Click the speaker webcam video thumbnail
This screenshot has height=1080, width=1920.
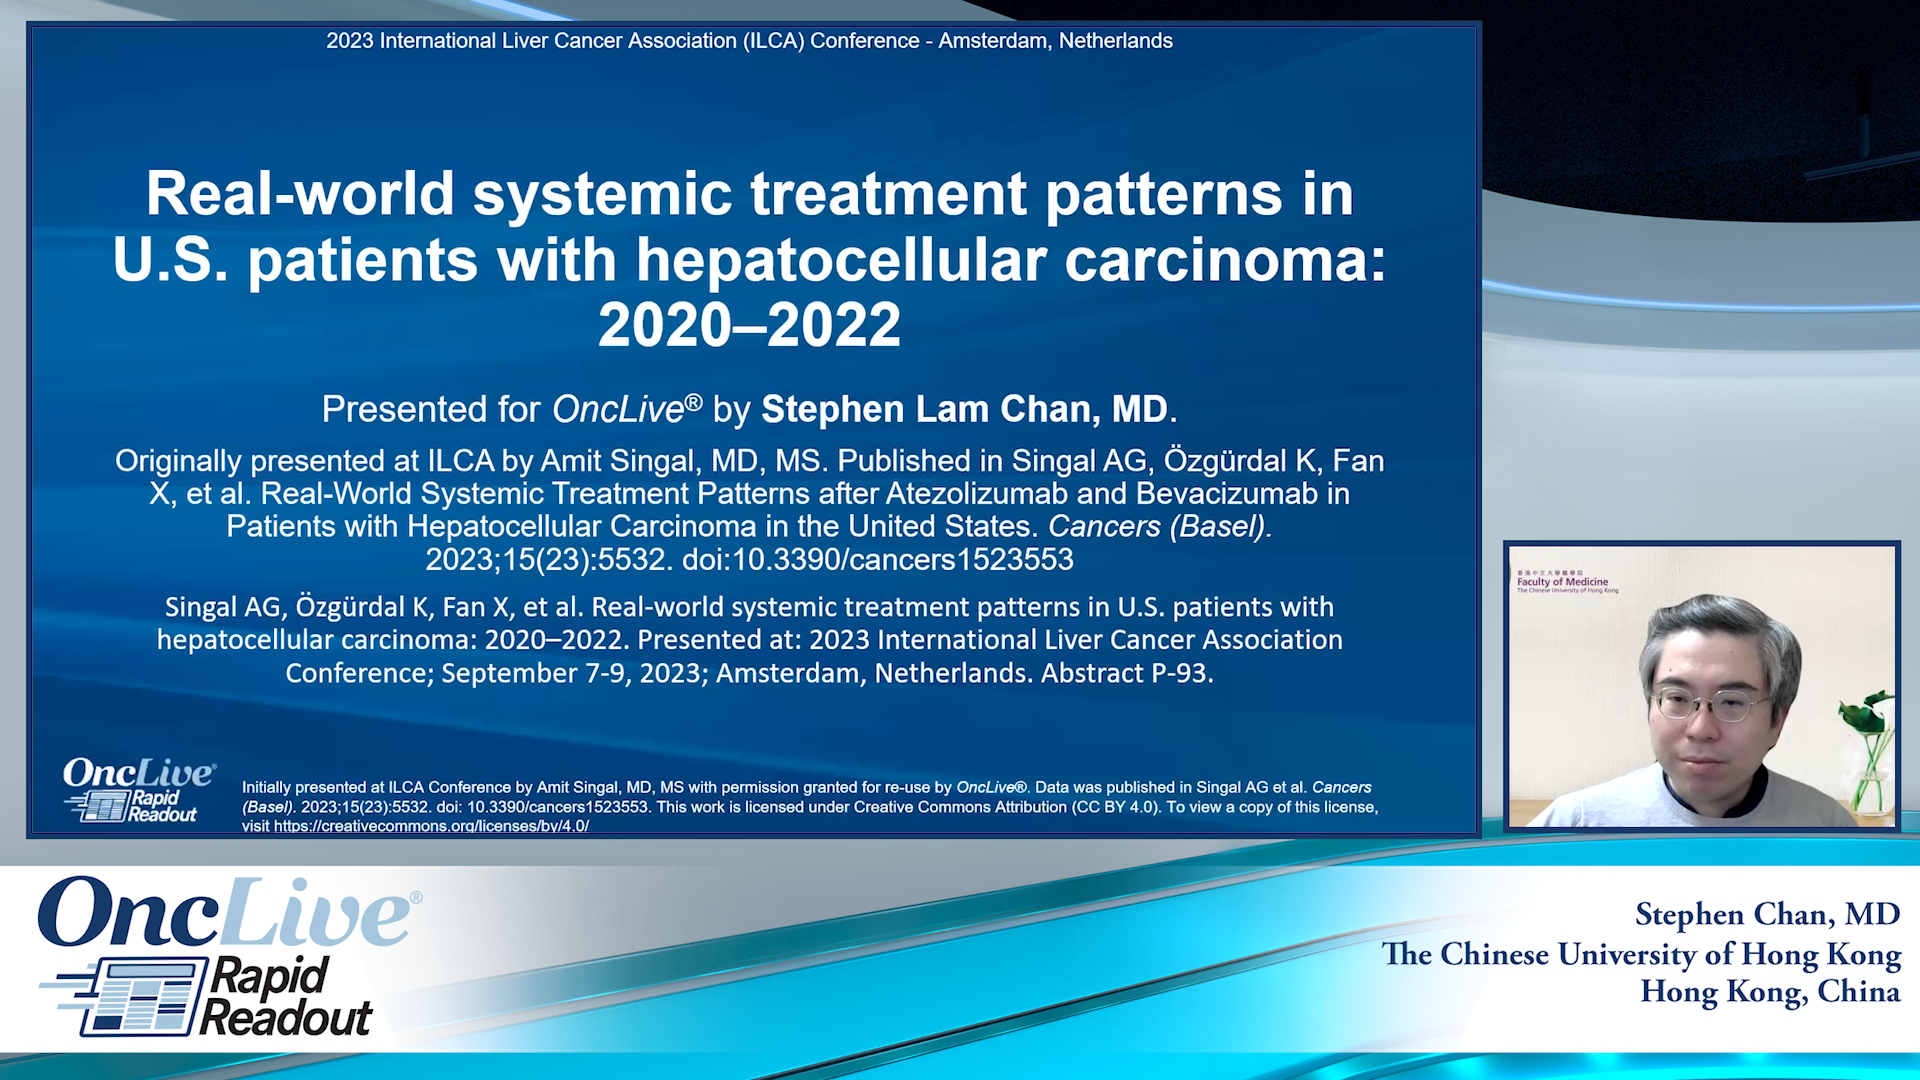pos(1701,686)
